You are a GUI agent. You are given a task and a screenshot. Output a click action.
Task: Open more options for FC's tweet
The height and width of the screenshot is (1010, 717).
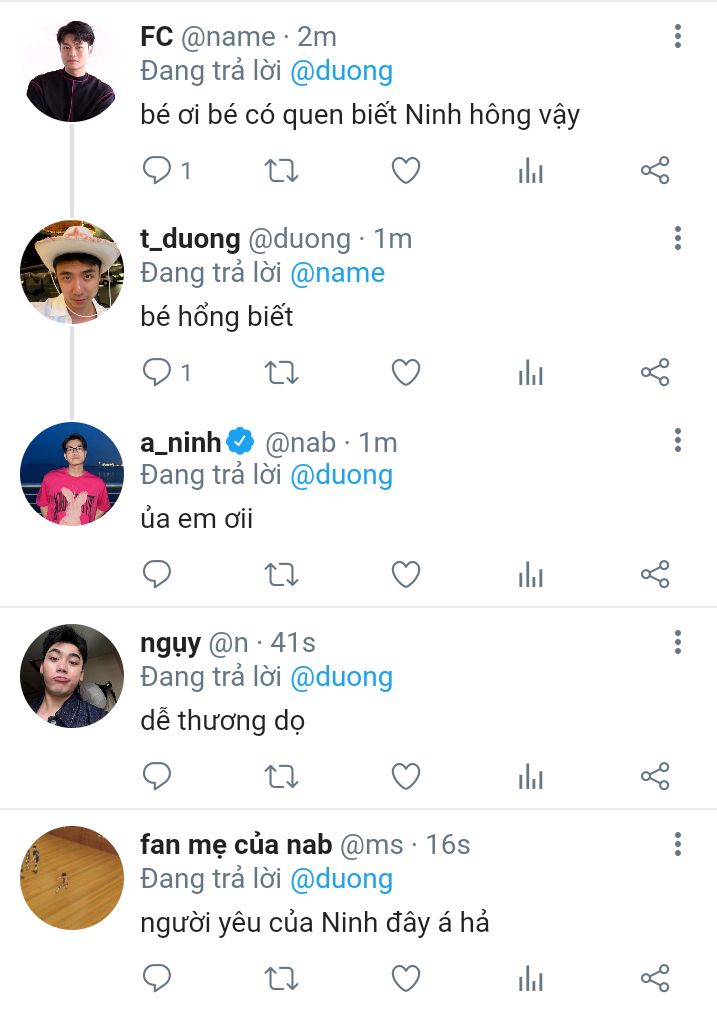(x=678, y=37)
